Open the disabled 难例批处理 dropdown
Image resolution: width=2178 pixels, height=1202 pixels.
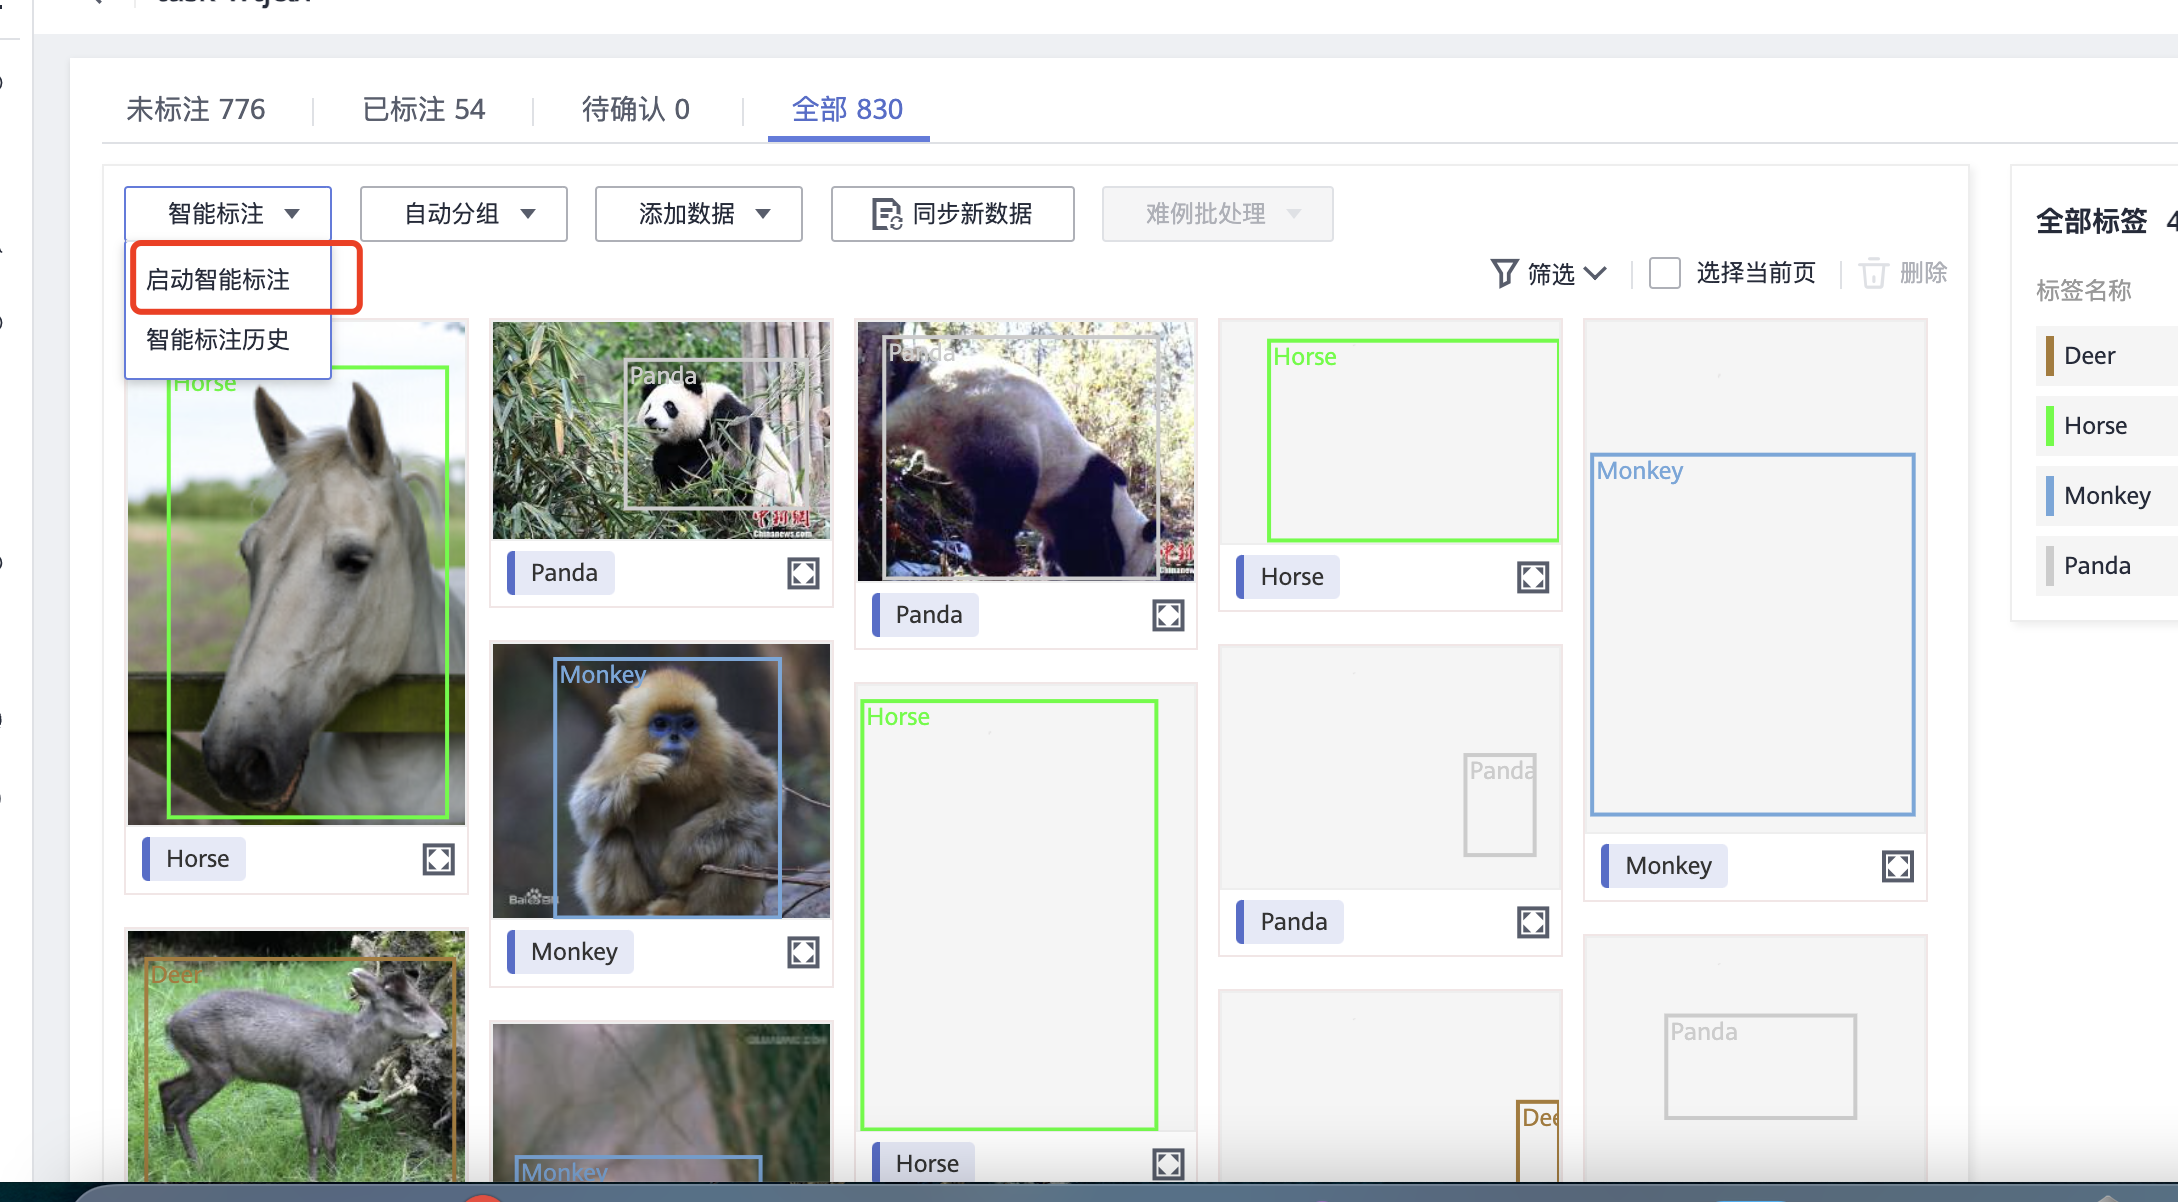click(1217, 214)
